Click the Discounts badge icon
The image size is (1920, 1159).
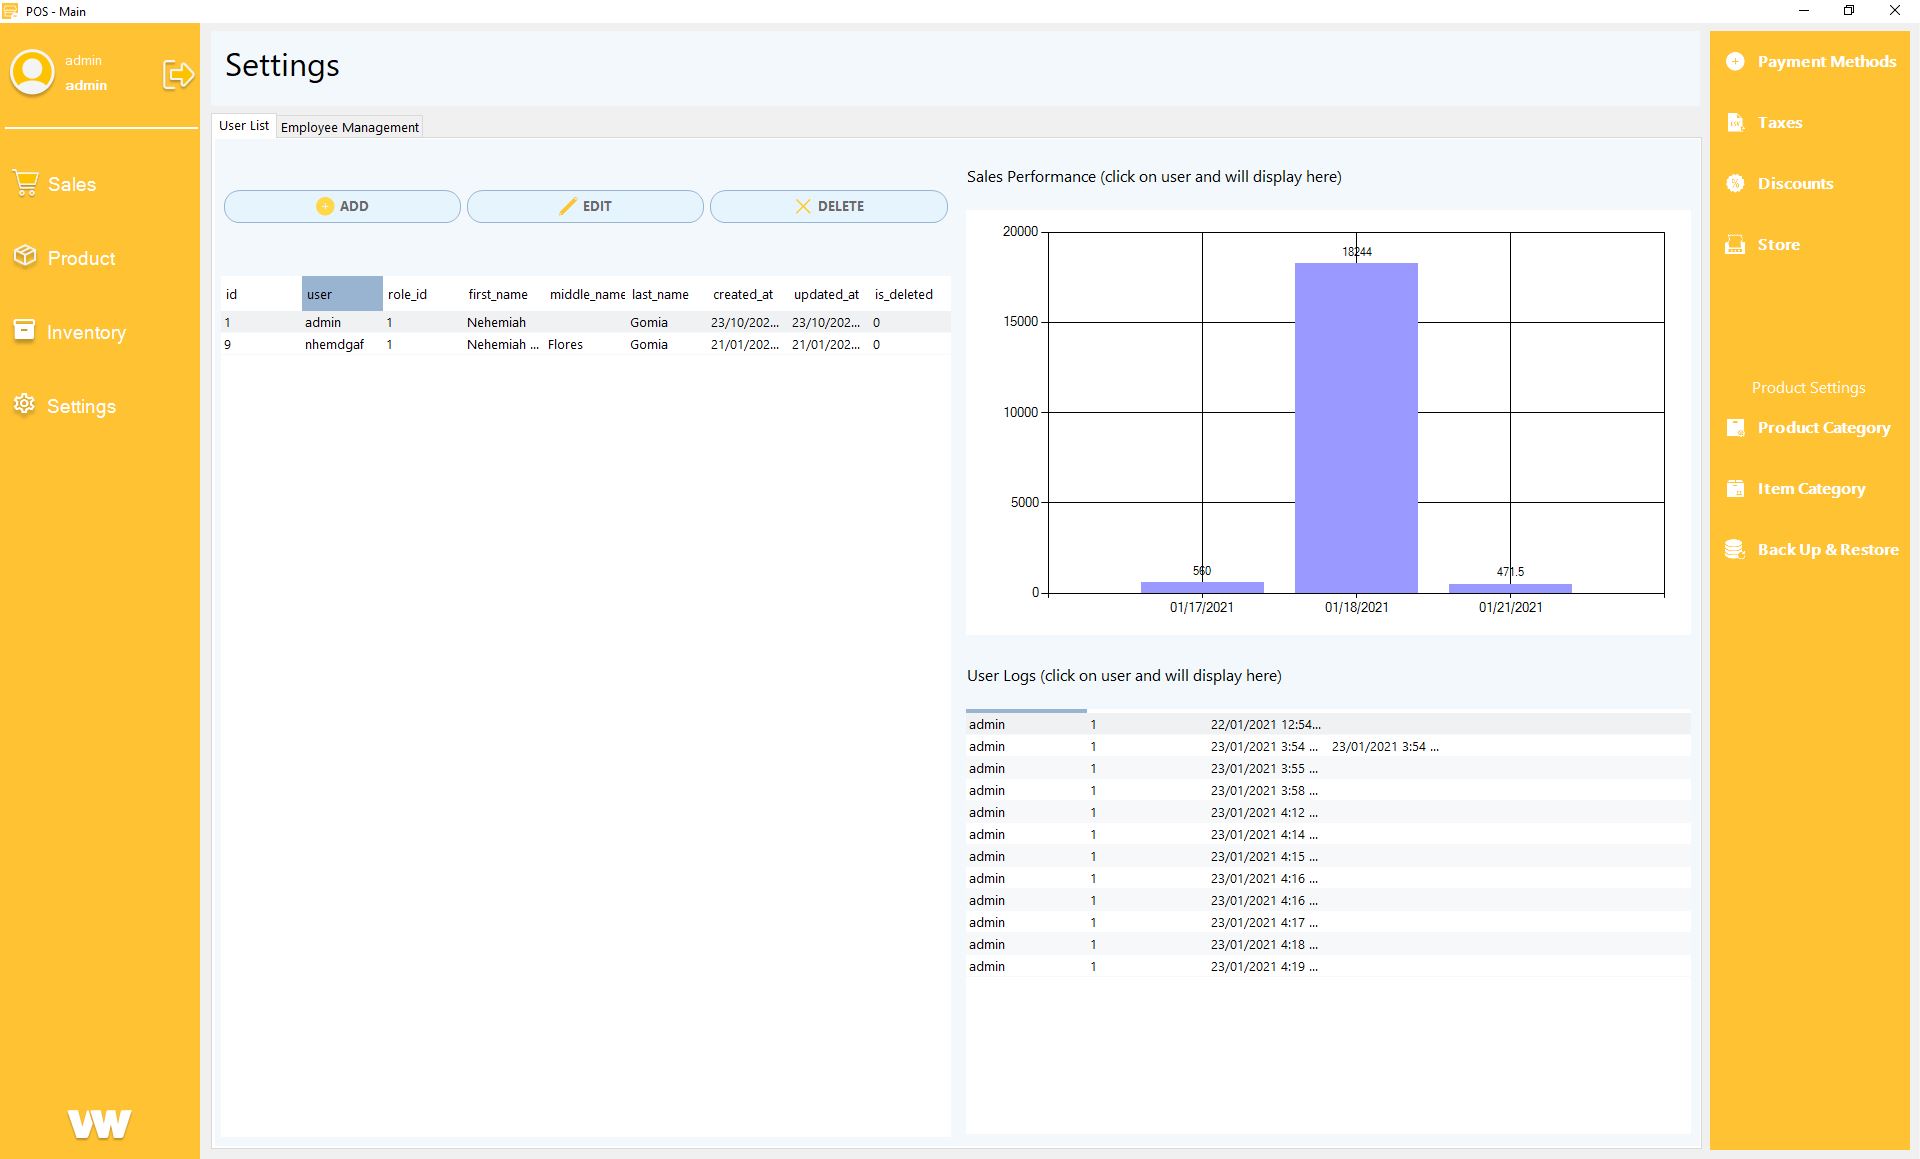(x=1735, y=183)
